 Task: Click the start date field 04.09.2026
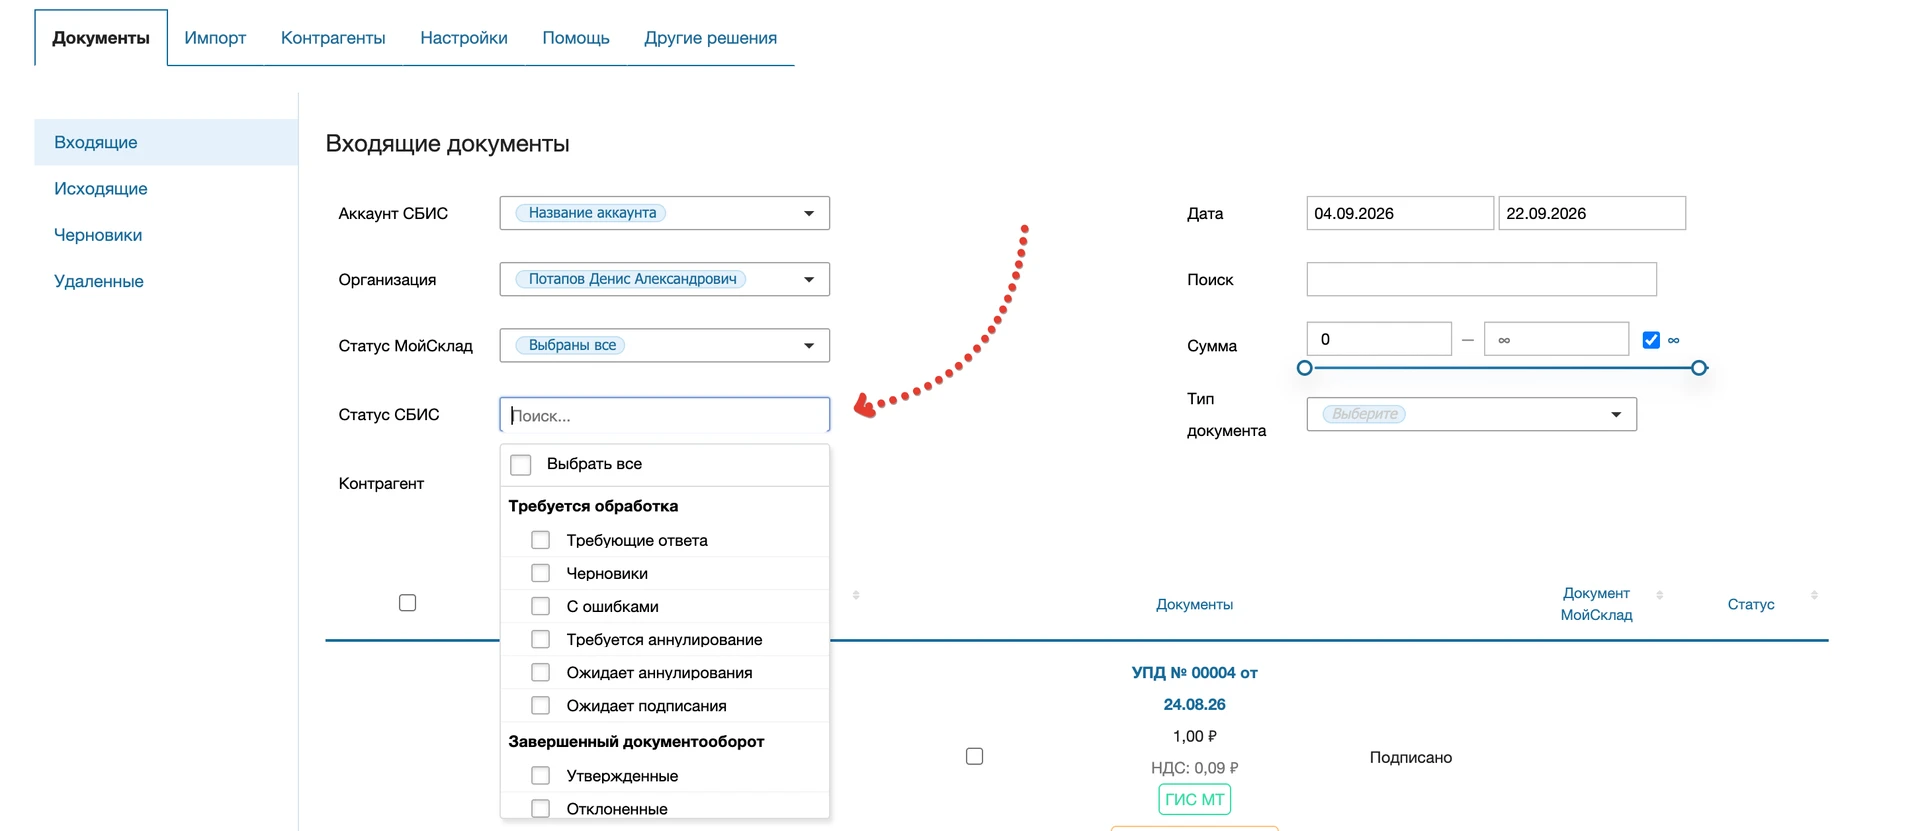click(x=1400, y=213)
